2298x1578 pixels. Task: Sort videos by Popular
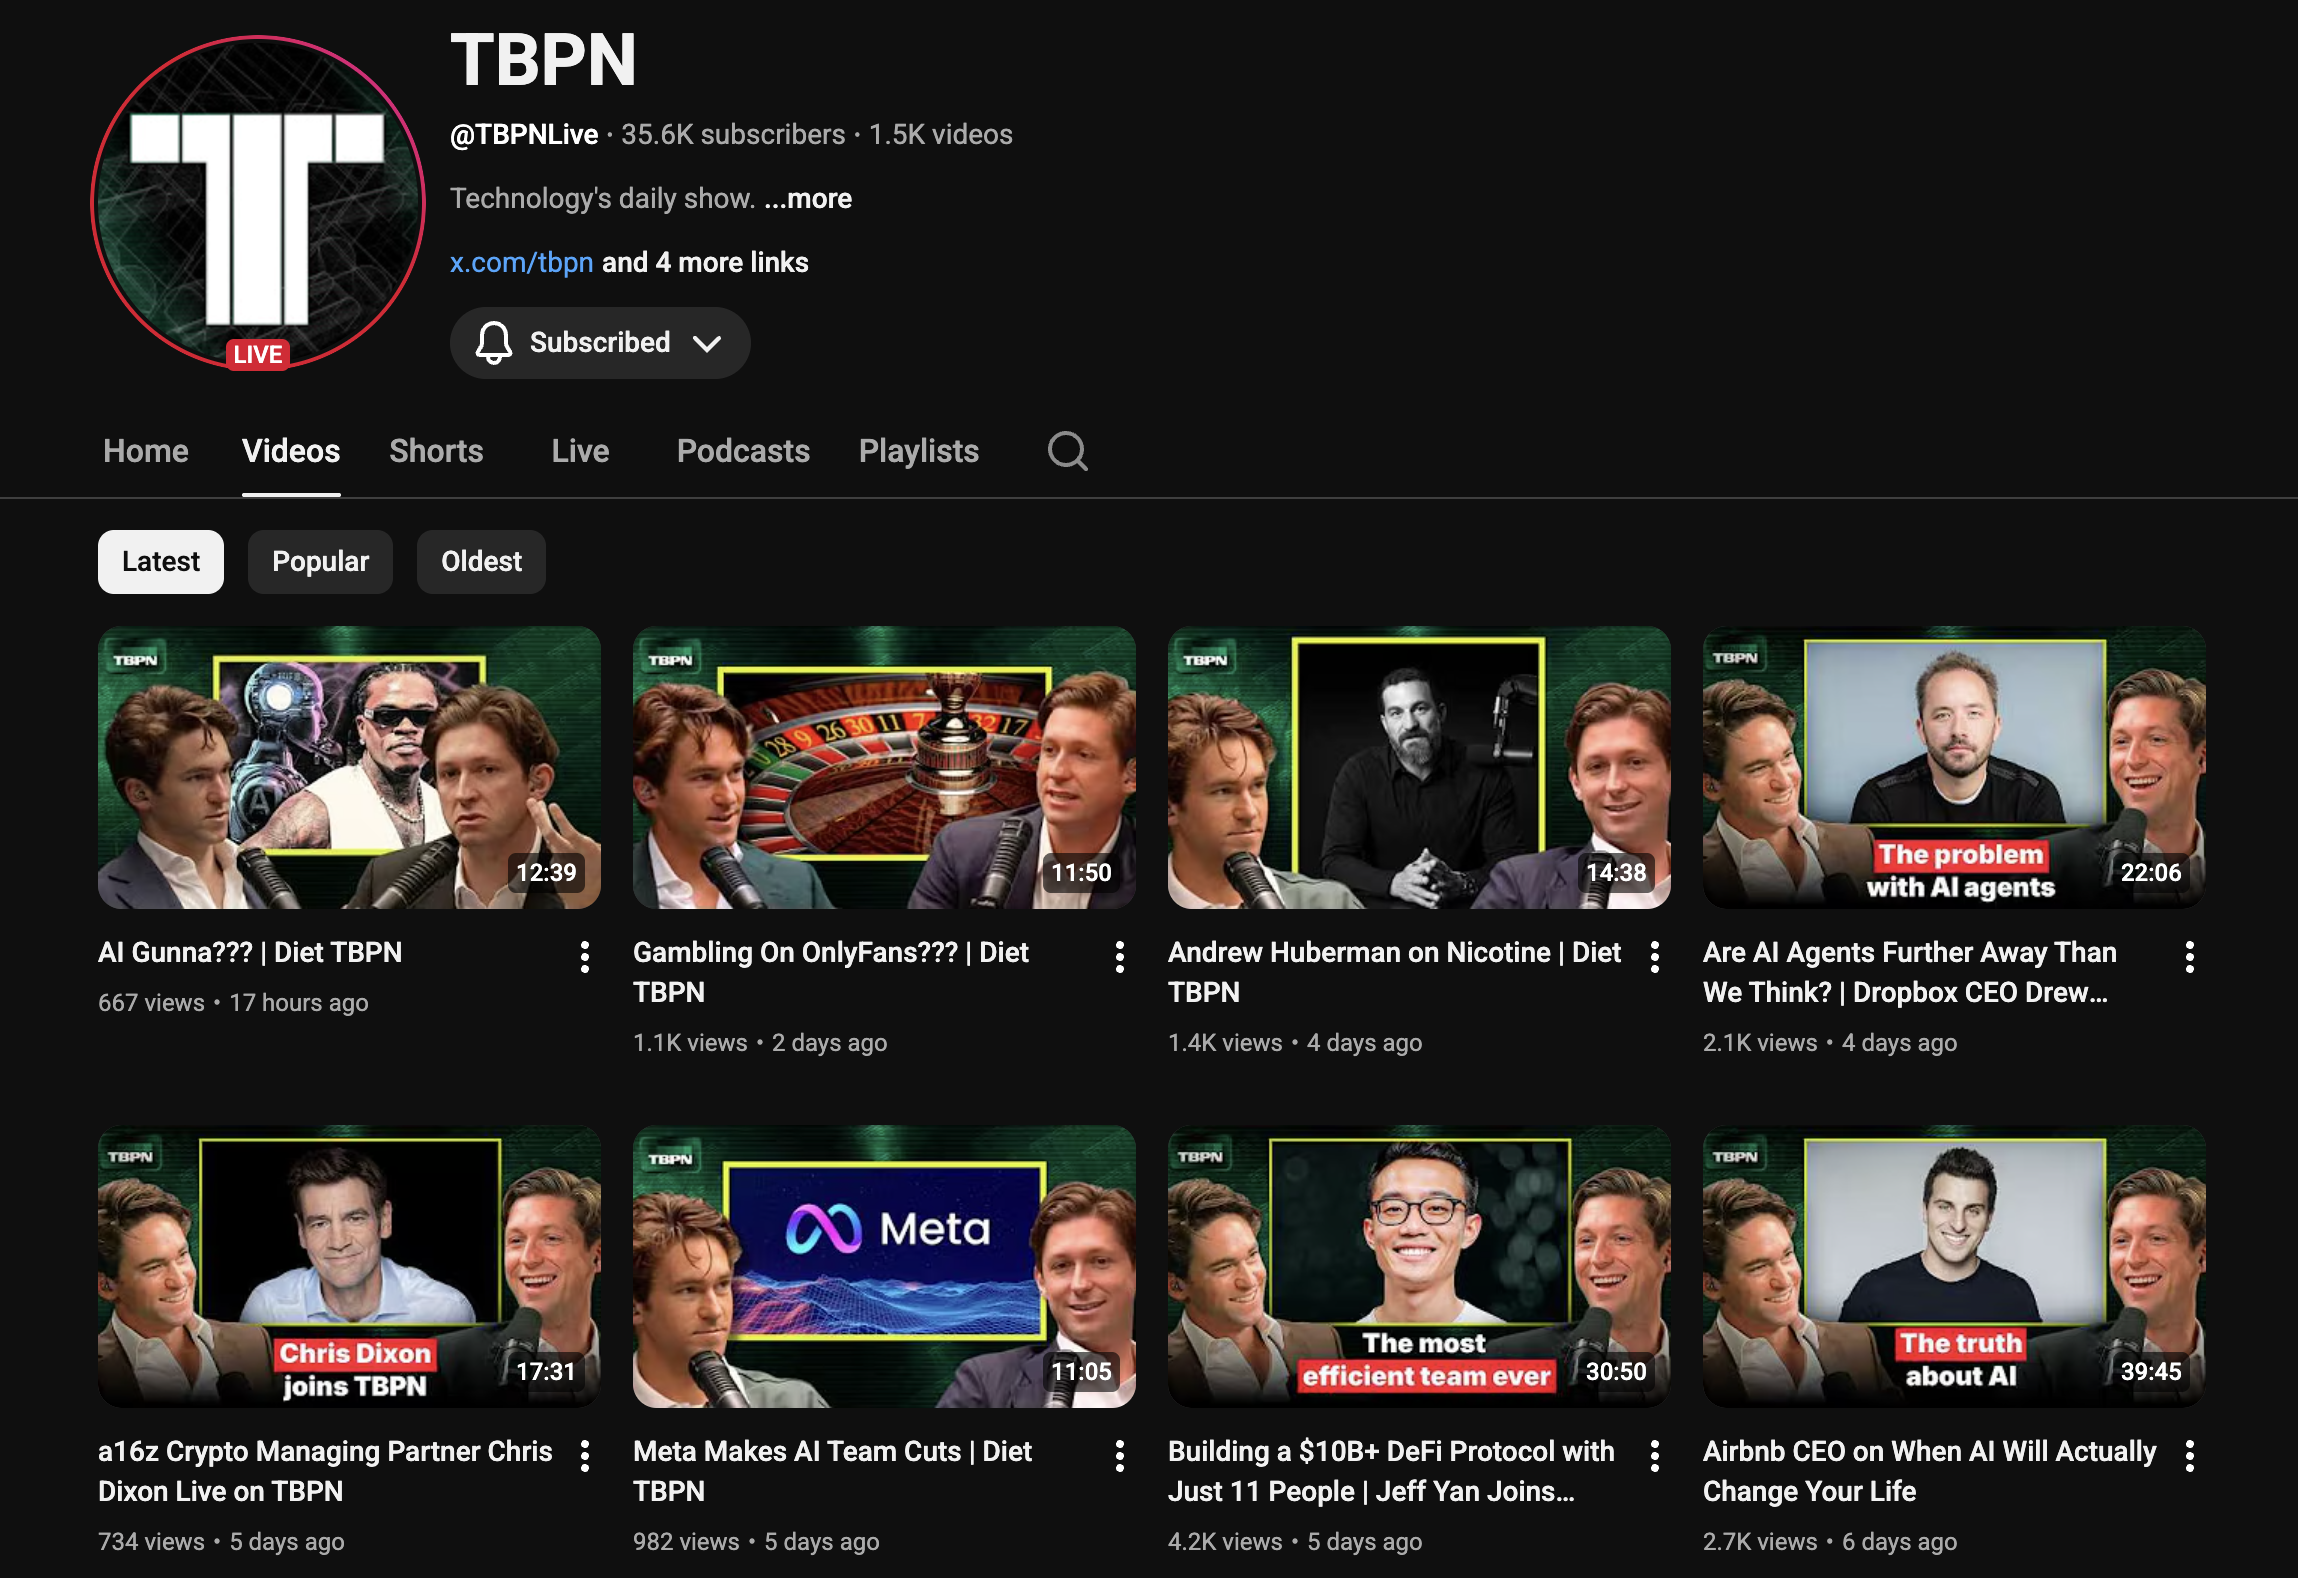pyautogui.click(x=320, y=562)
